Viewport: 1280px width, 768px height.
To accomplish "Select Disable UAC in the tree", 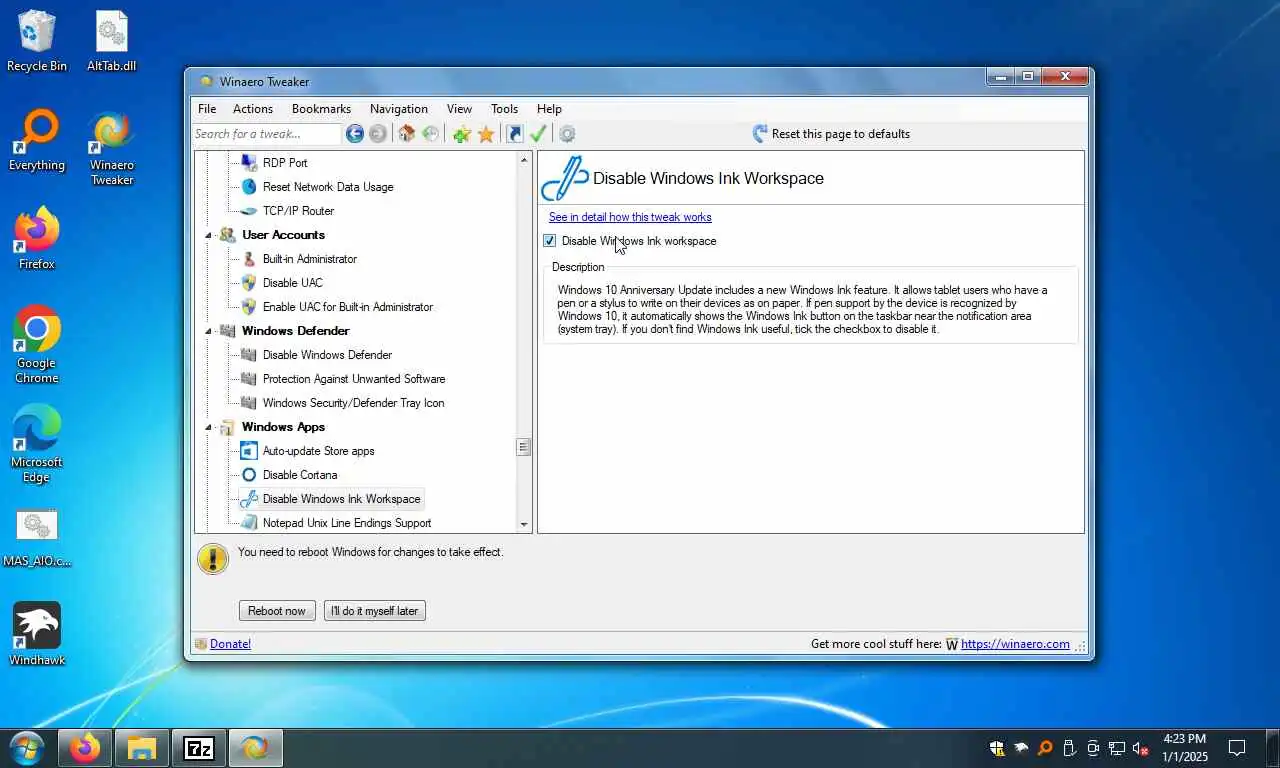I will click(292, 283).
